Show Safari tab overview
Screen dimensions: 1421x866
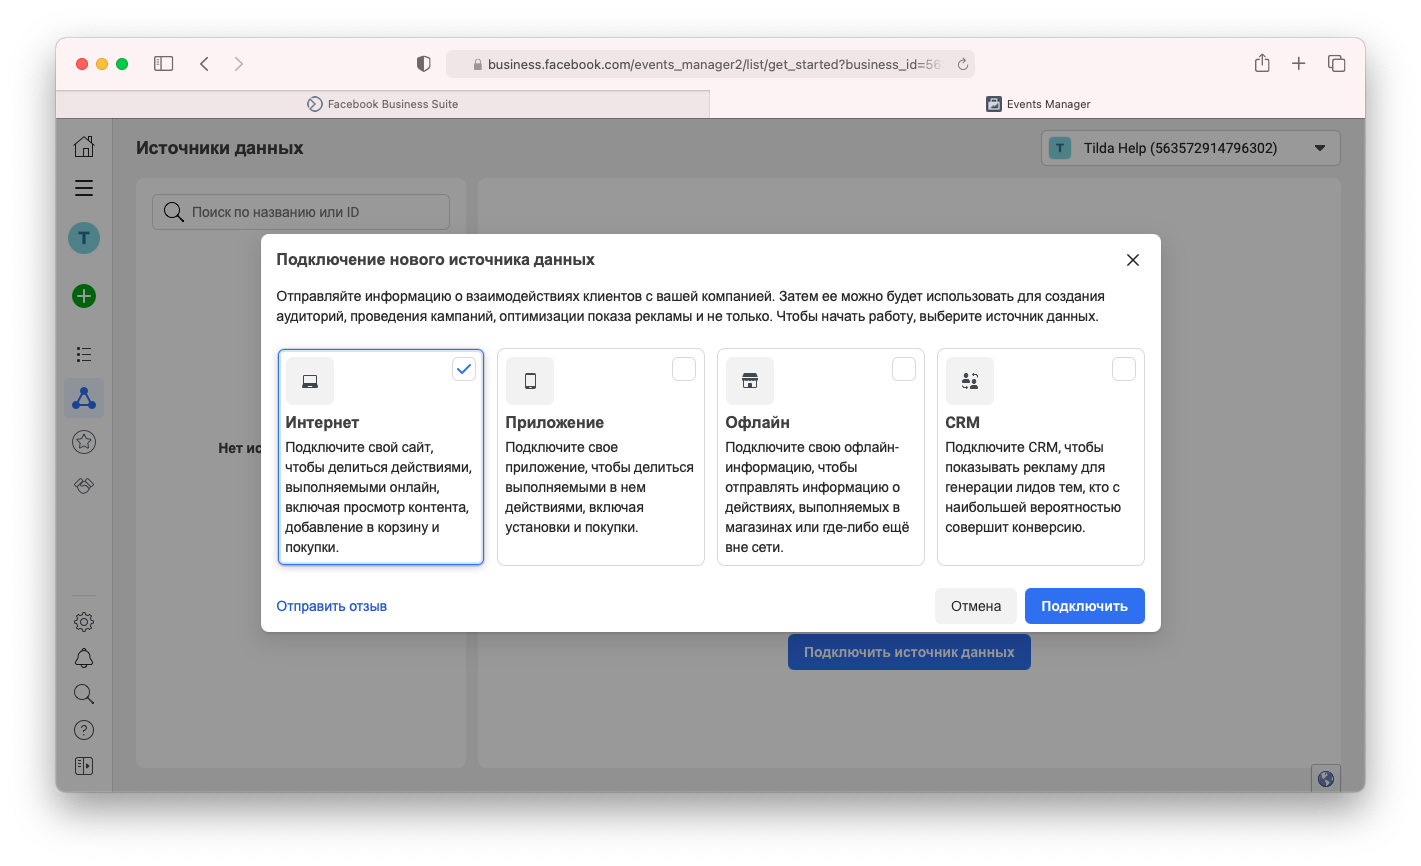point(1336,64)
